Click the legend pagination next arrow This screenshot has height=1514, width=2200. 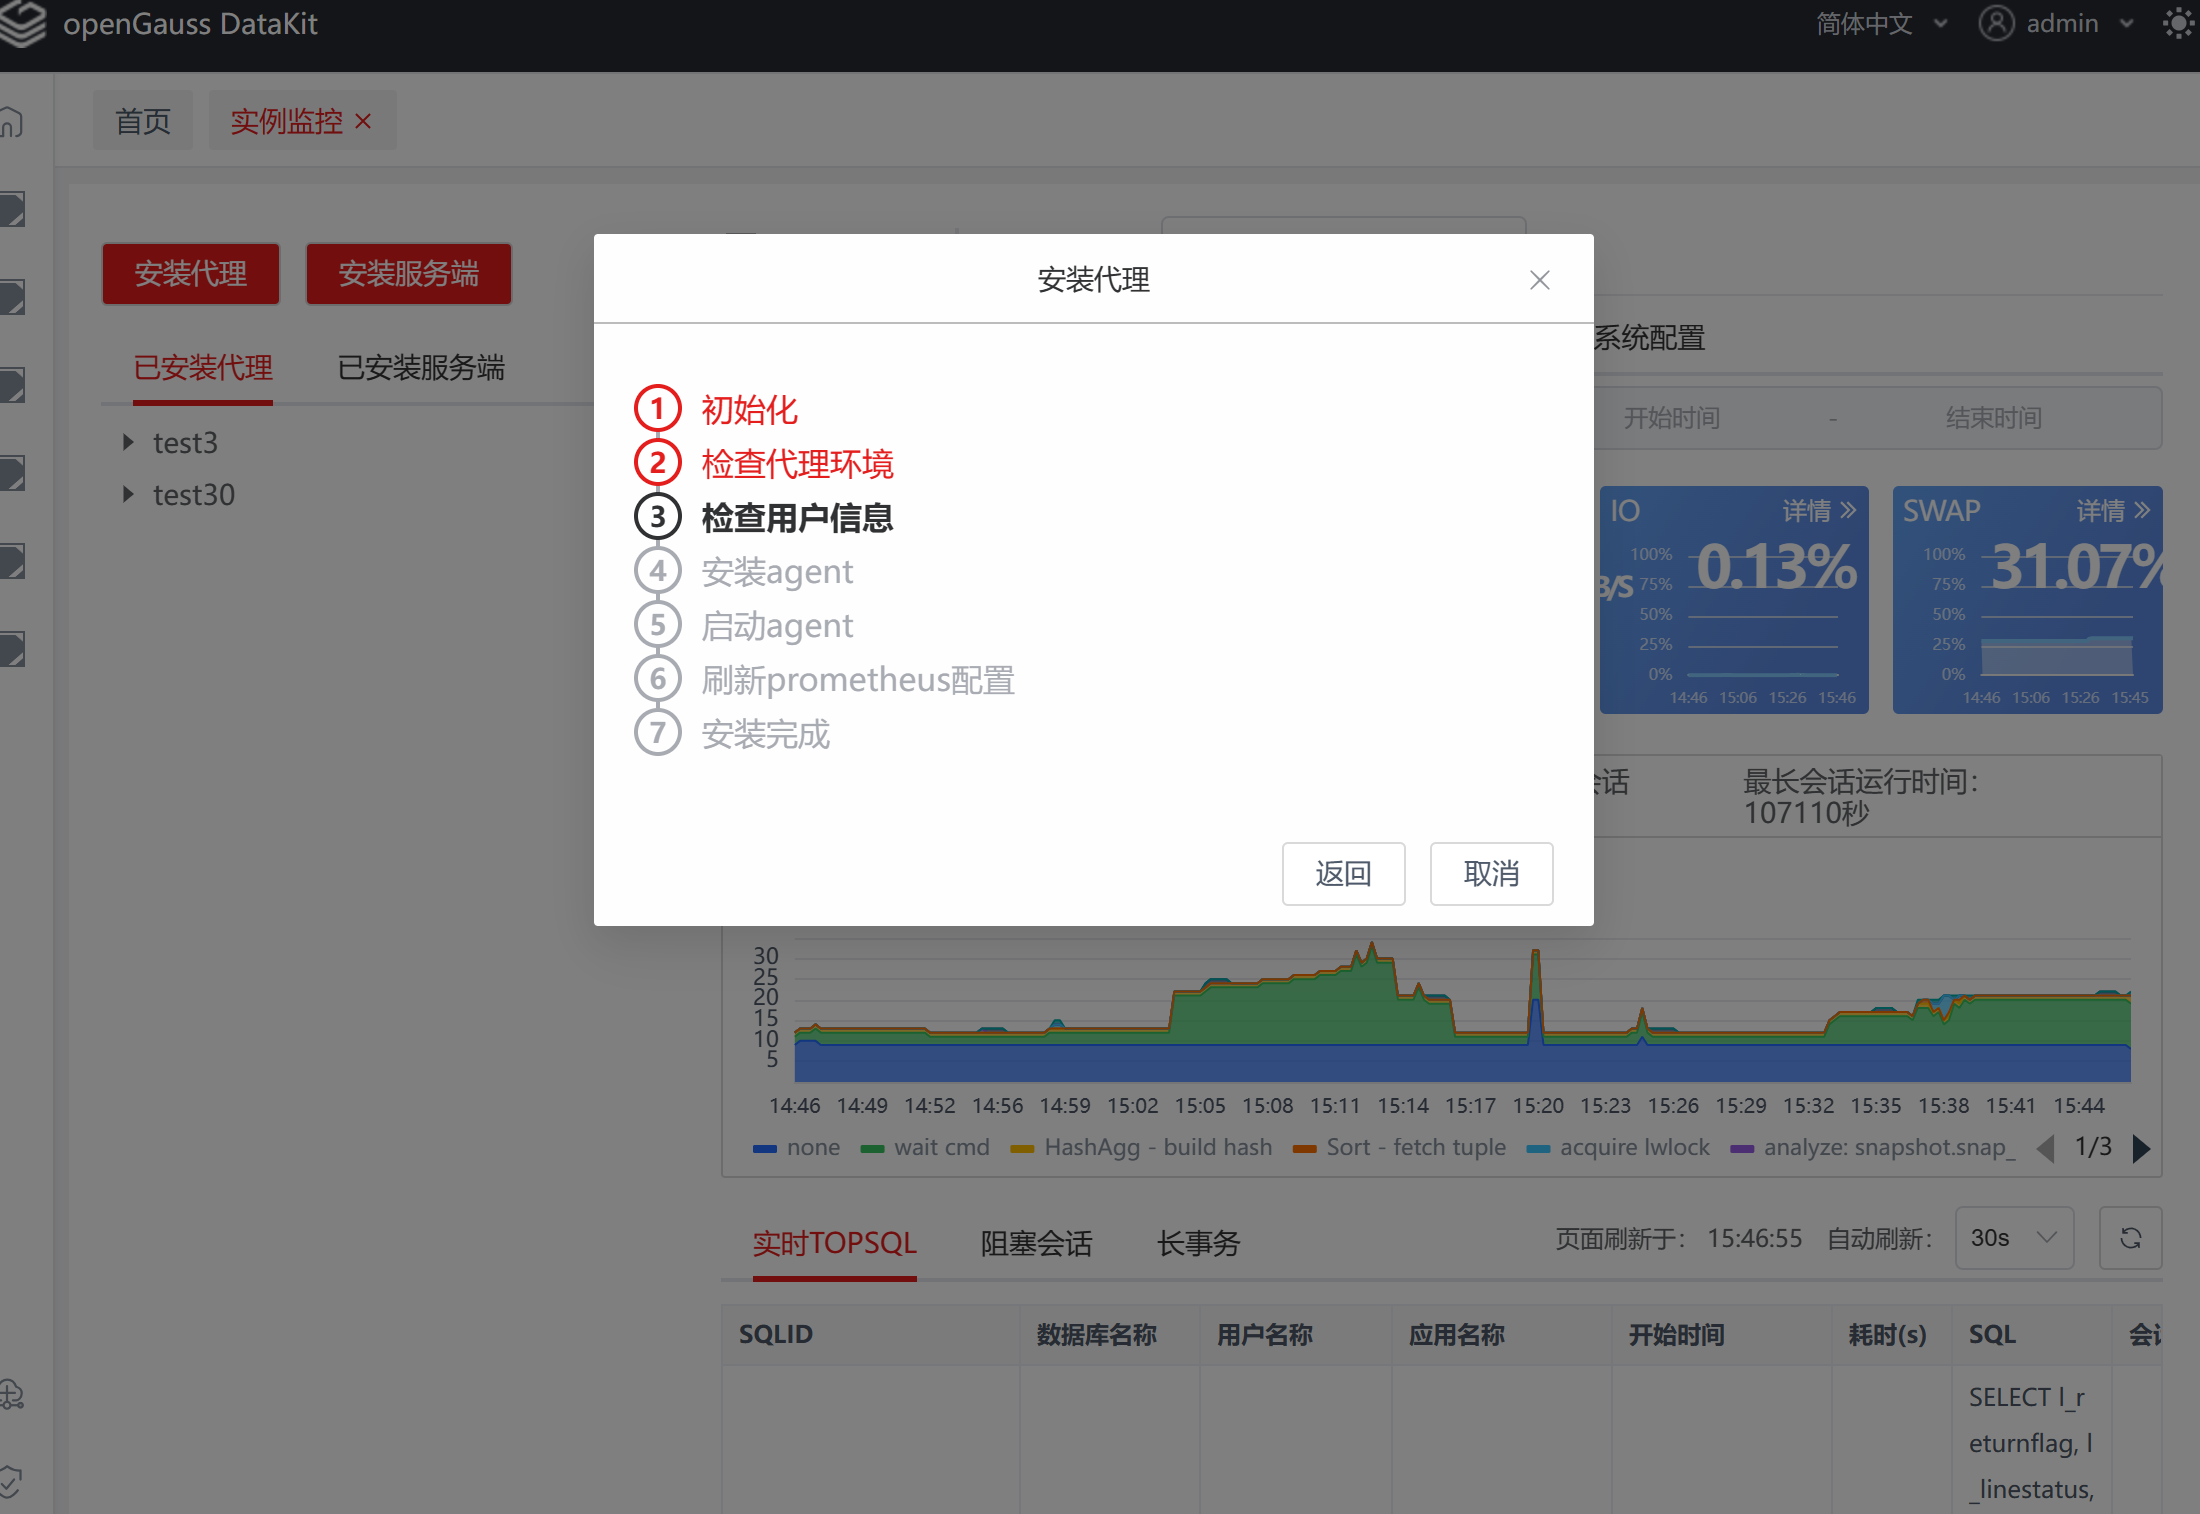[2142, 1148]
